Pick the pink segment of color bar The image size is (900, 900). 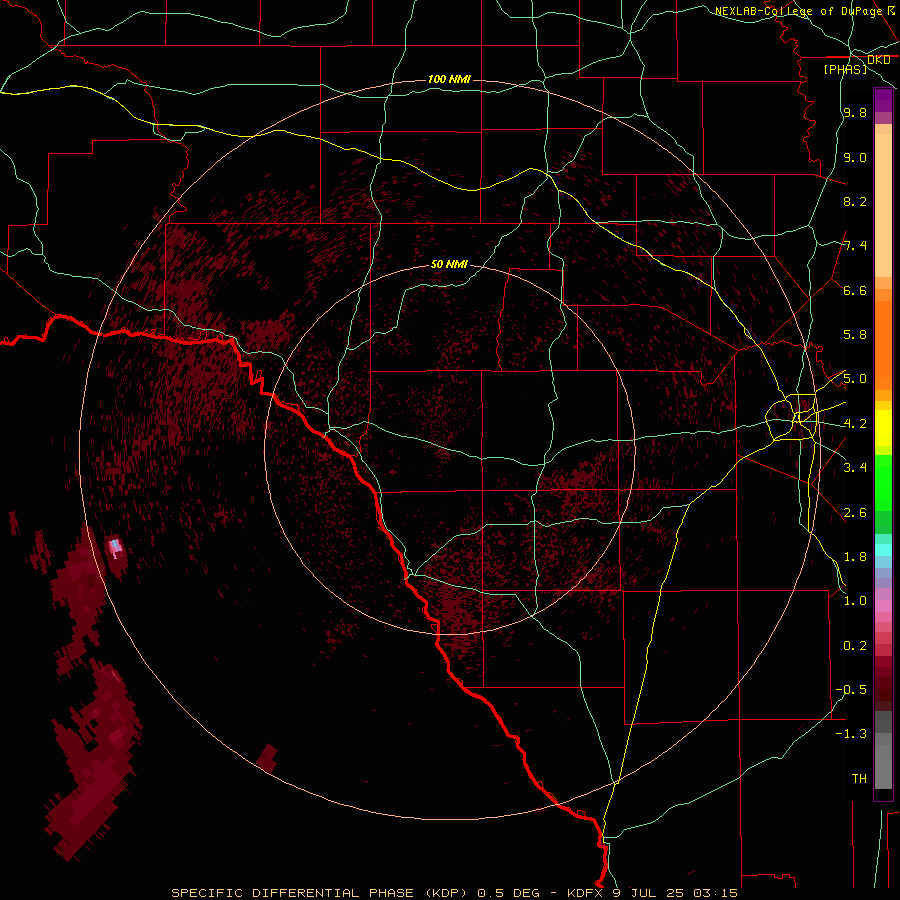click(x=883, y=606)
